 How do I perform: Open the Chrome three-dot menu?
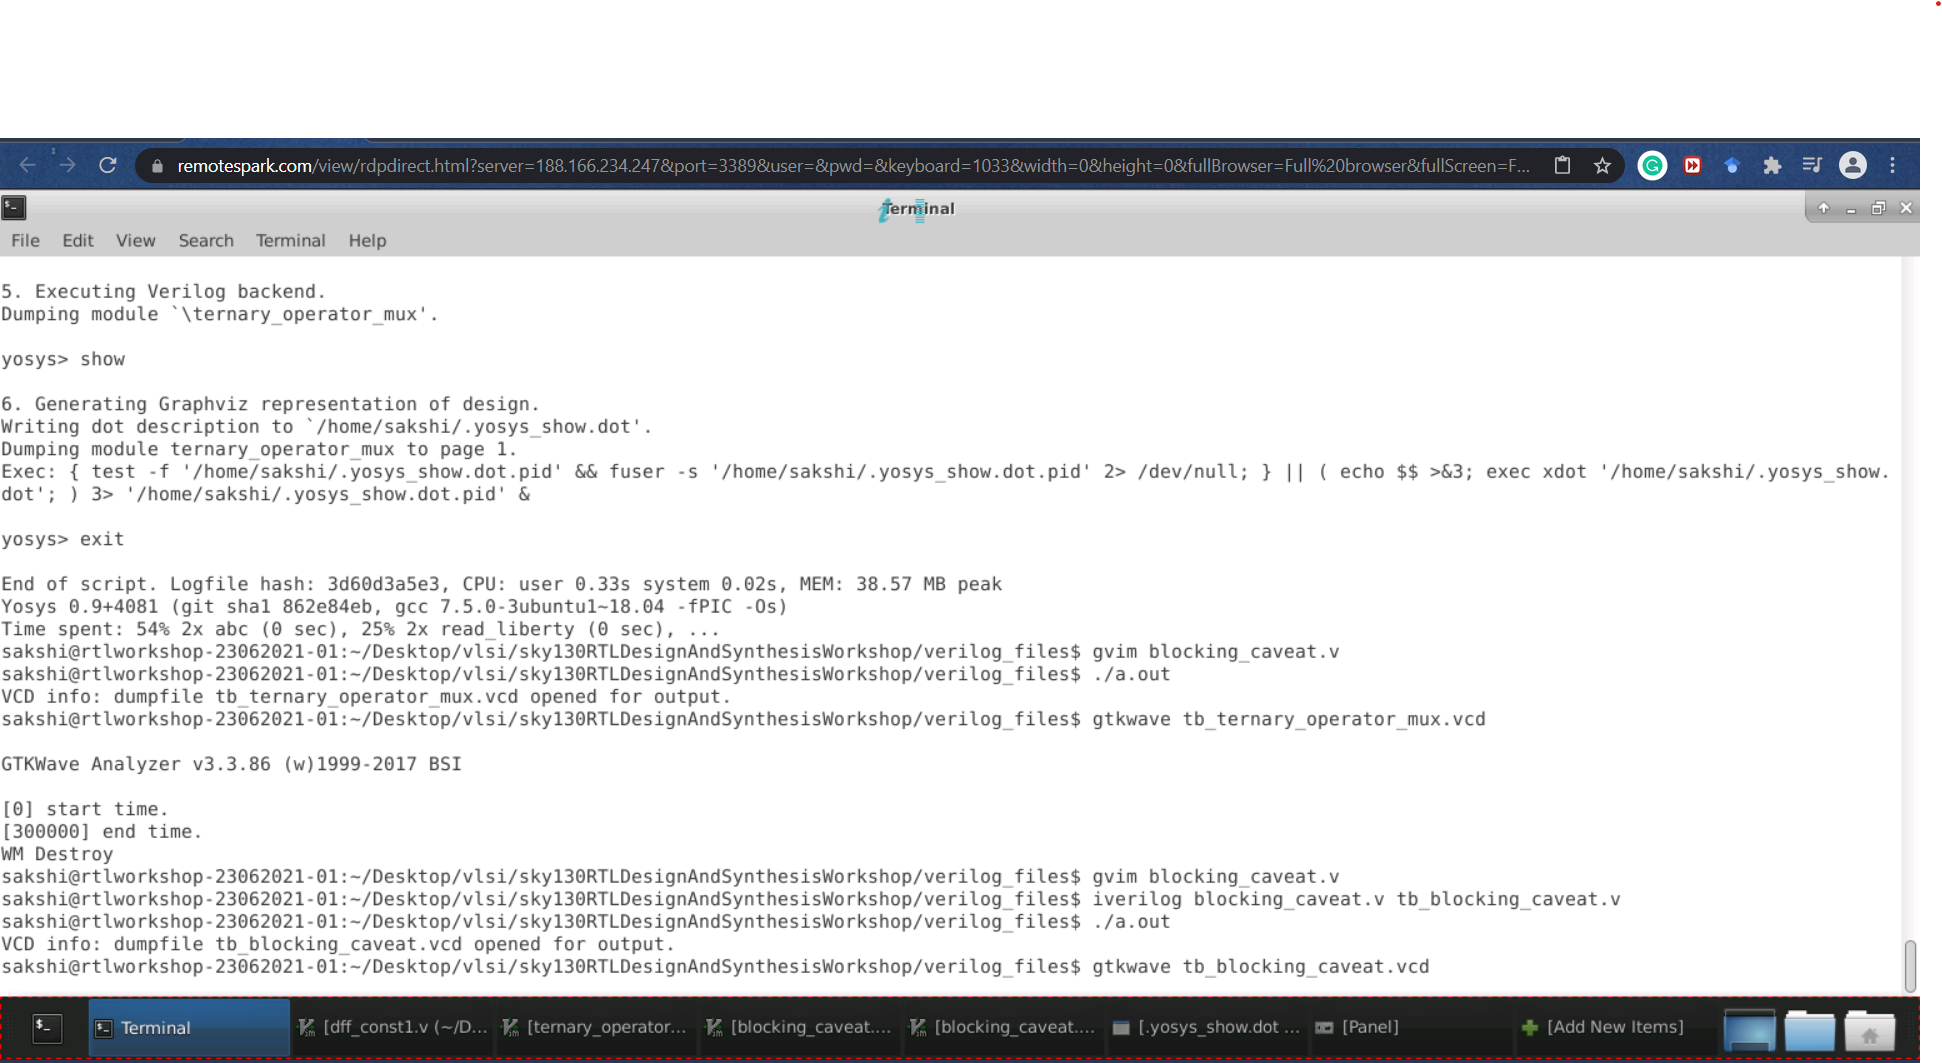1892,165
